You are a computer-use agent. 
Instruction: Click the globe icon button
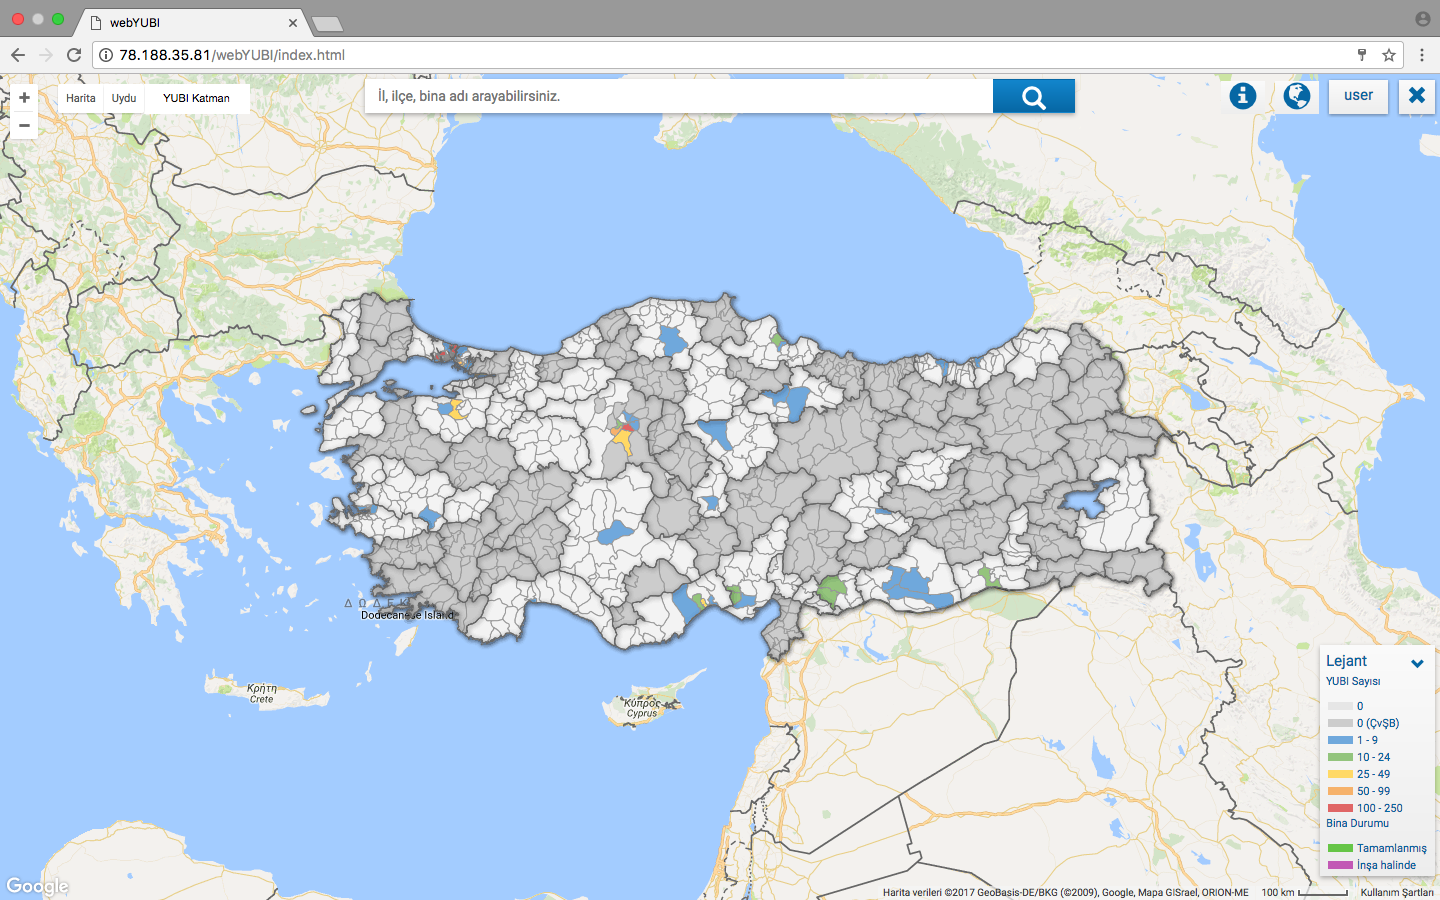point(1297,96)
